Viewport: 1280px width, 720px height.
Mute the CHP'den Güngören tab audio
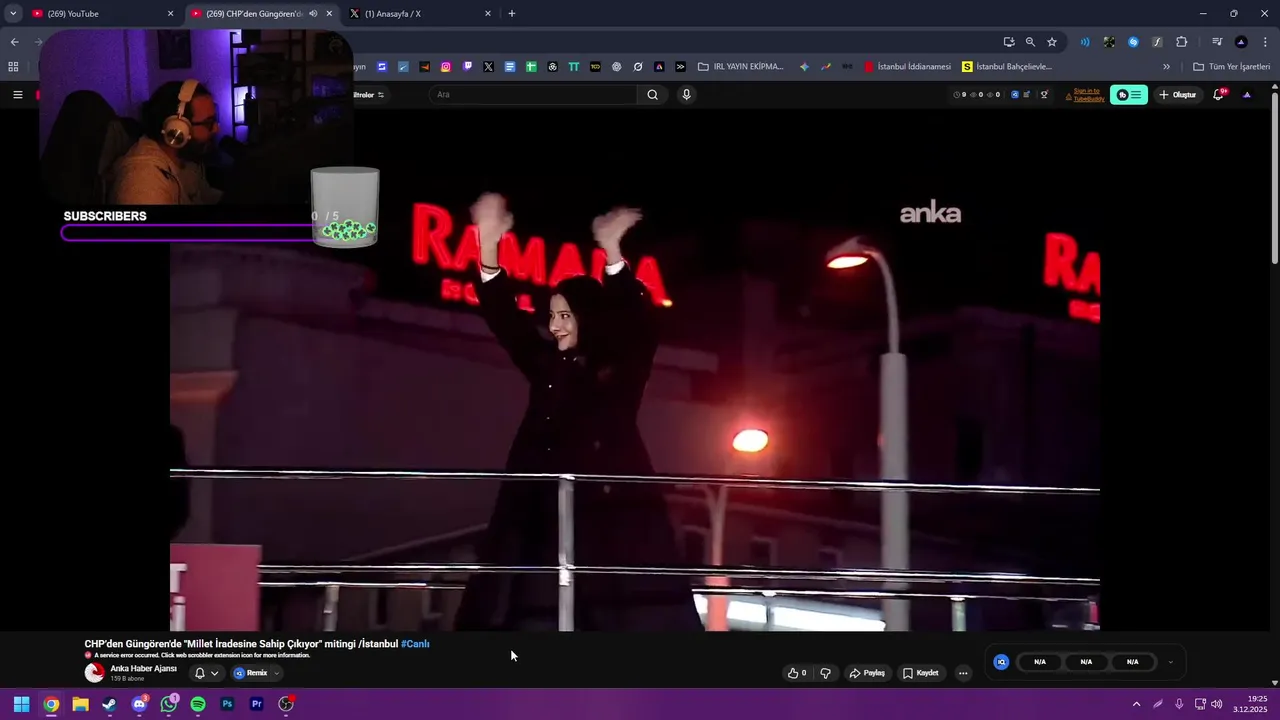[314, 14]
